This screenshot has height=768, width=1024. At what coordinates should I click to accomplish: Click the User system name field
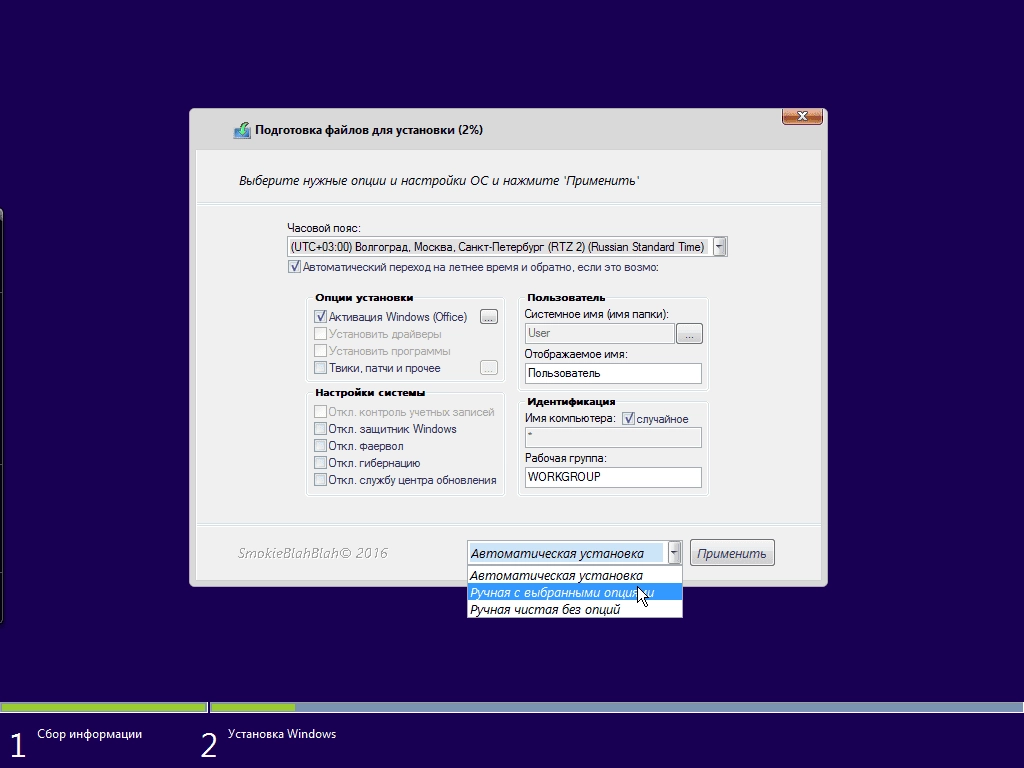click(600, 333)
